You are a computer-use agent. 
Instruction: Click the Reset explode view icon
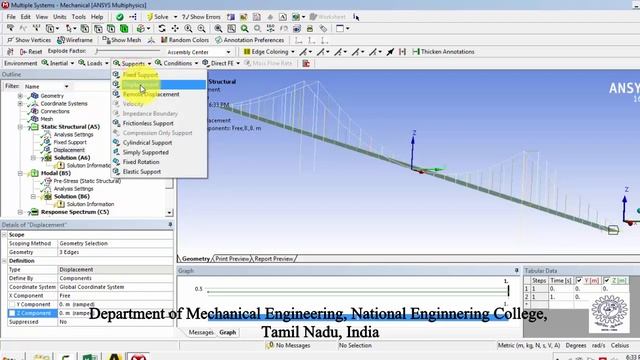pos(23,52)
